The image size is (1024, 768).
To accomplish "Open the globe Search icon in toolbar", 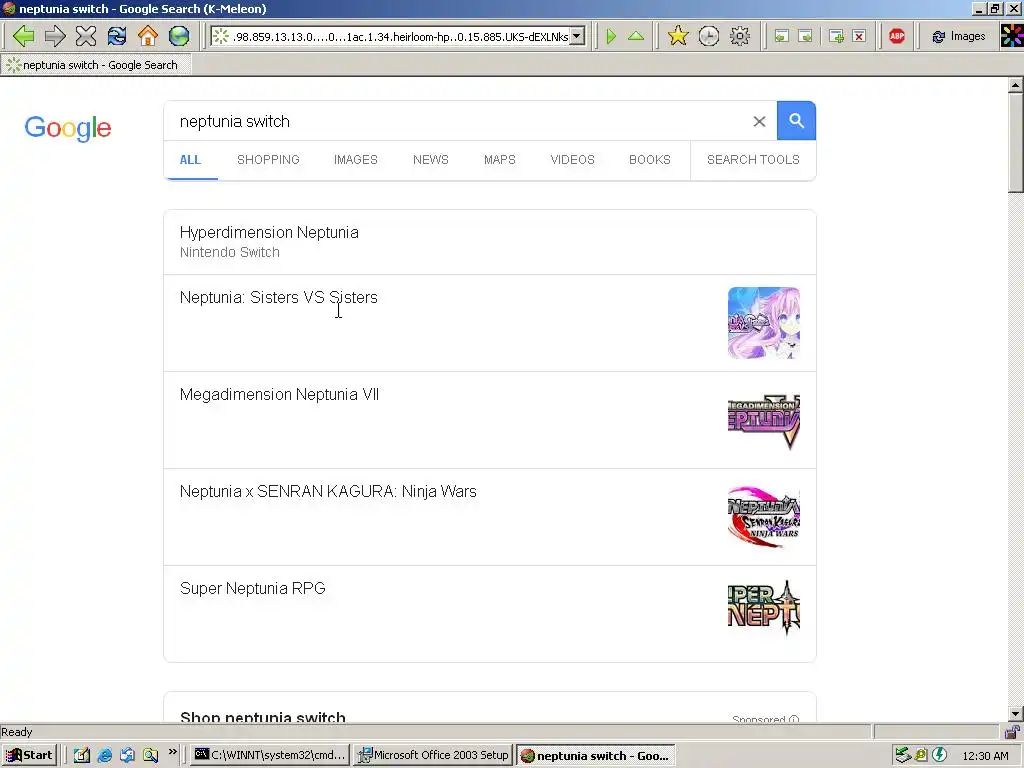I will 179,36.
